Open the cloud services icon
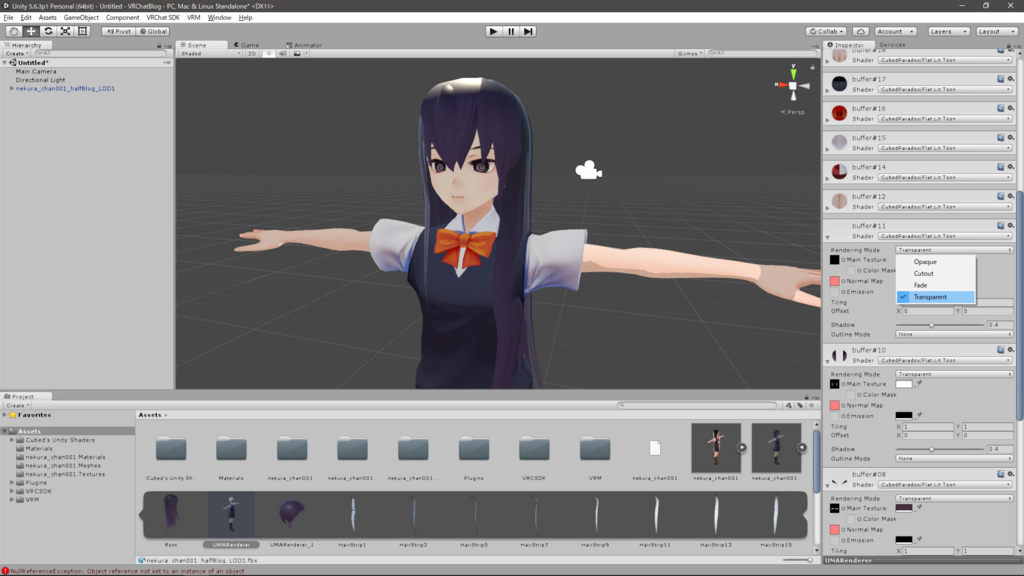Screen dimensions: 1024x576 (861, 31)
